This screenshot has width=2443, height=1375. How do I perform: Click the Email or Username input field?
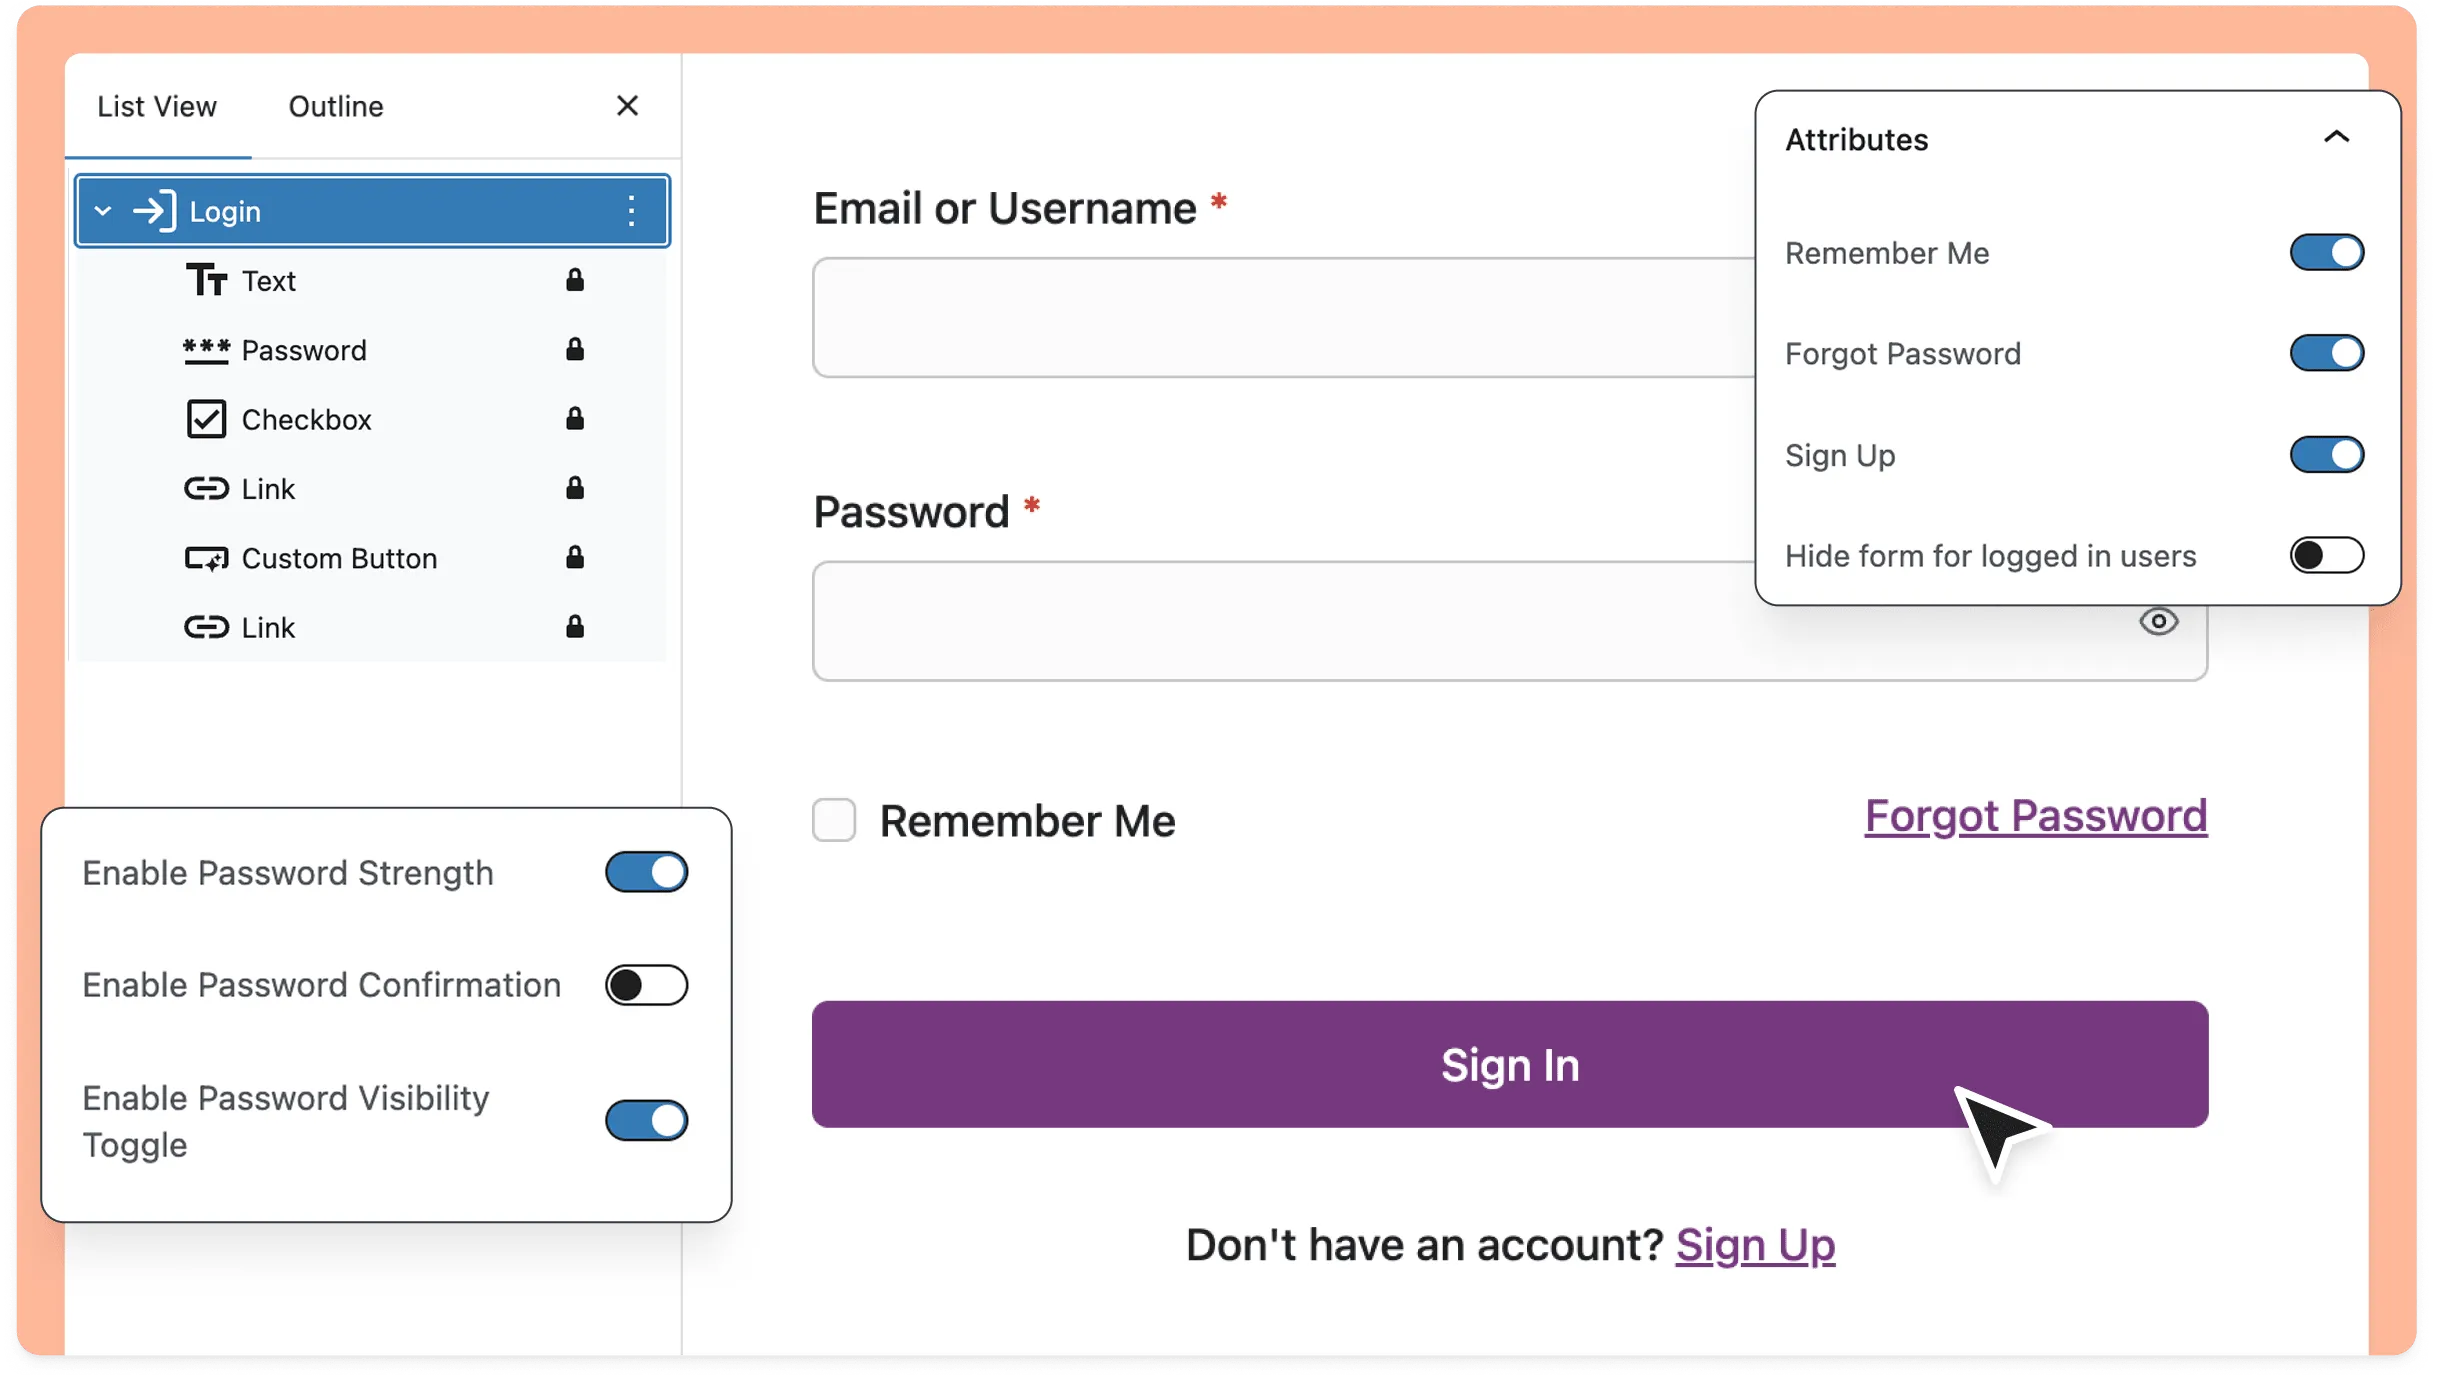[x=1280, y=318]
